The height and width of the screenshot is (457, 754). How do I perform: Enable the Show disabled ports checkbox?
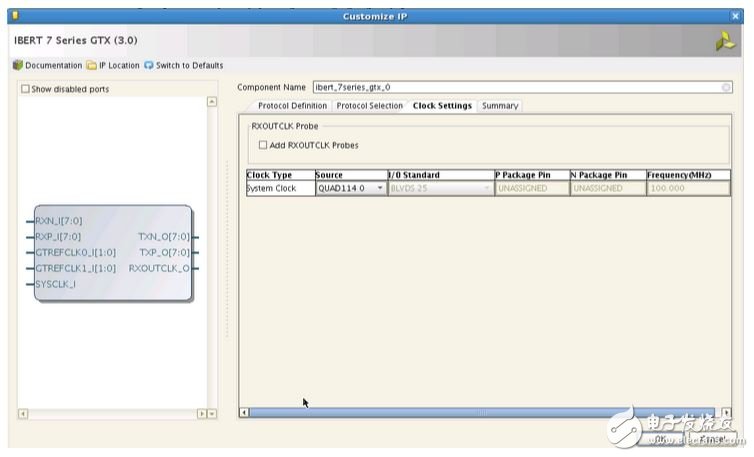click(x=26, y=89)
